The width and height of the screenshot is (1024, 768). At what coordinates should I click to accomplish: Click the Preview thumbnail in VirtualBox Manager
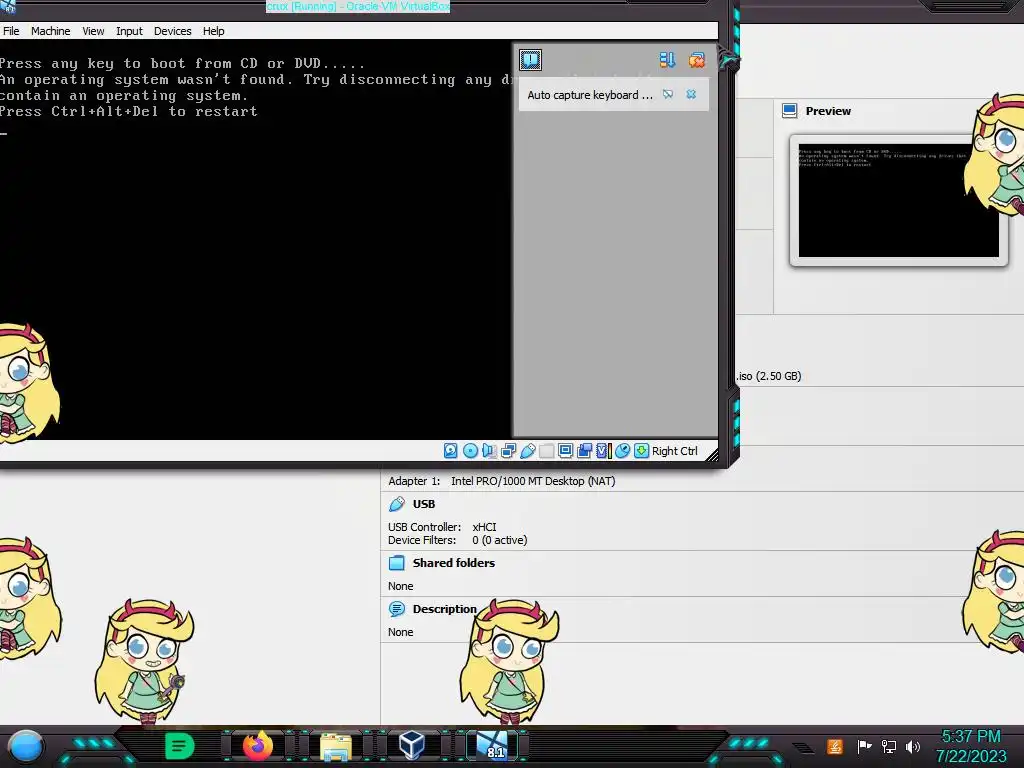click(x=898, y=200)
